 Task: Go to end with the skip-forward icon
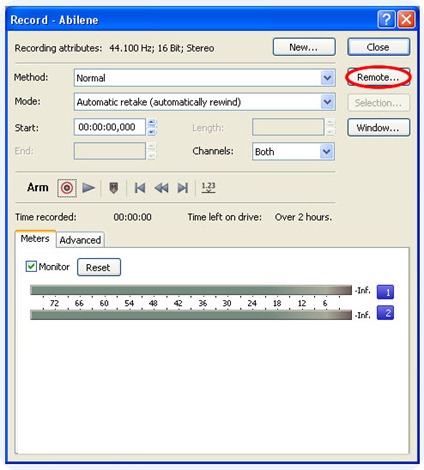pos(183,188)
